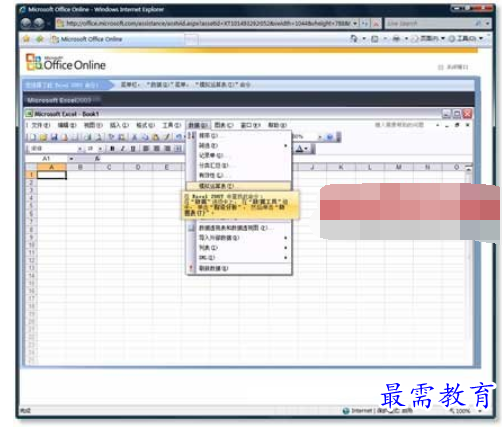
Task: Click the IE Home icon
Action: click(x=354, y=39)
